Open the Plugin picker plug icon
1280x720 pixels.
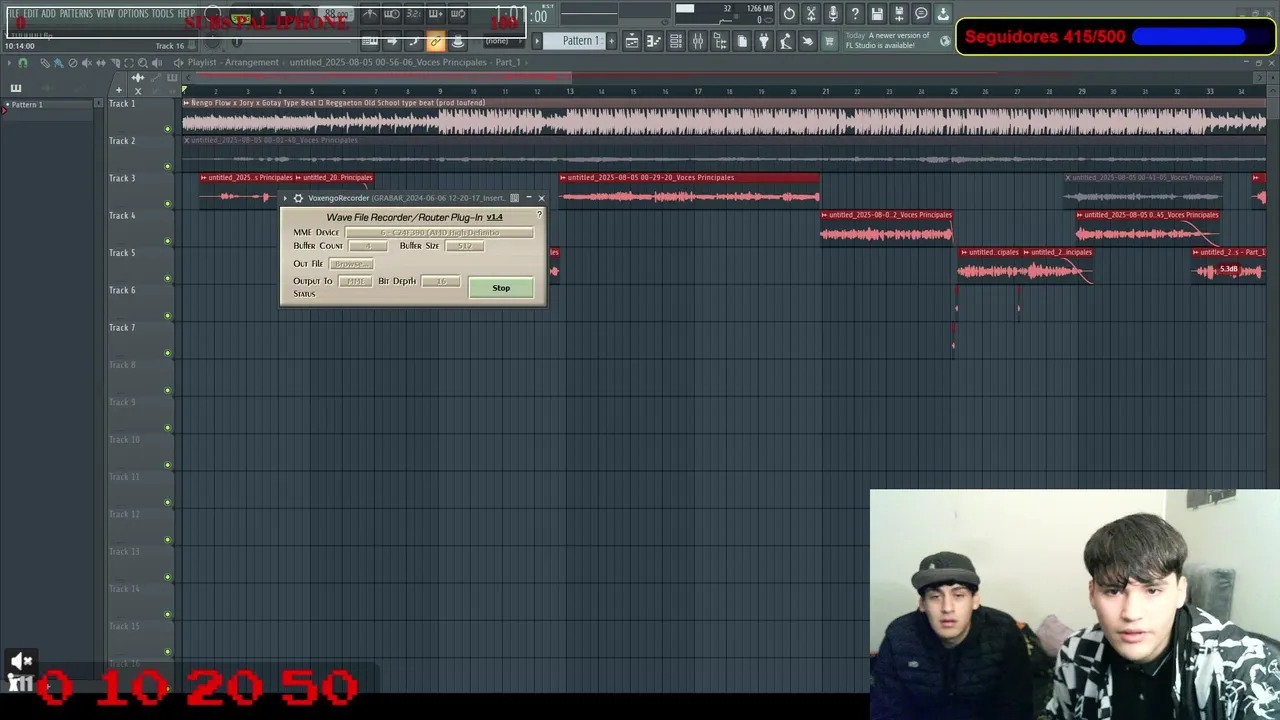click(x=764, y=41)
